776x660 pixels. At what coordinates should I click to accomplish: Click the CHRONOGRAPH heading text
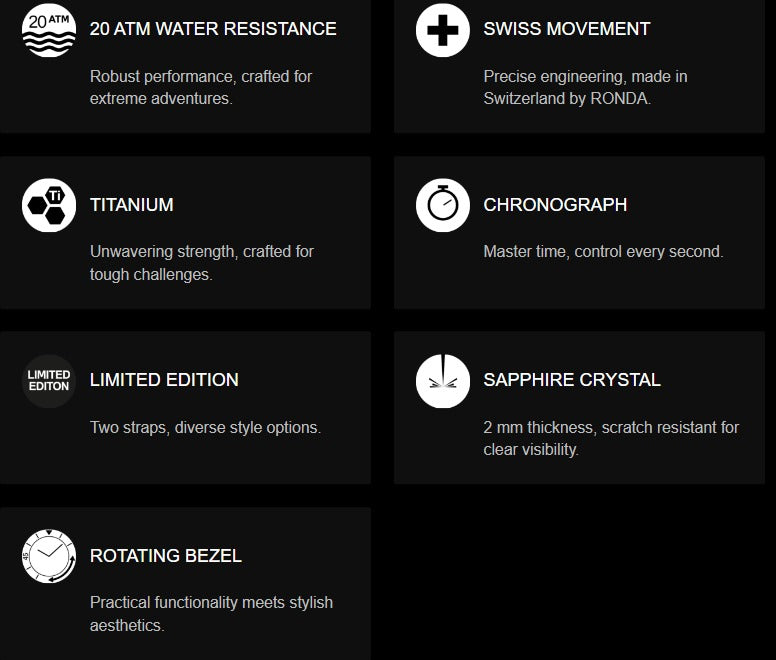(x=555, y=205)
